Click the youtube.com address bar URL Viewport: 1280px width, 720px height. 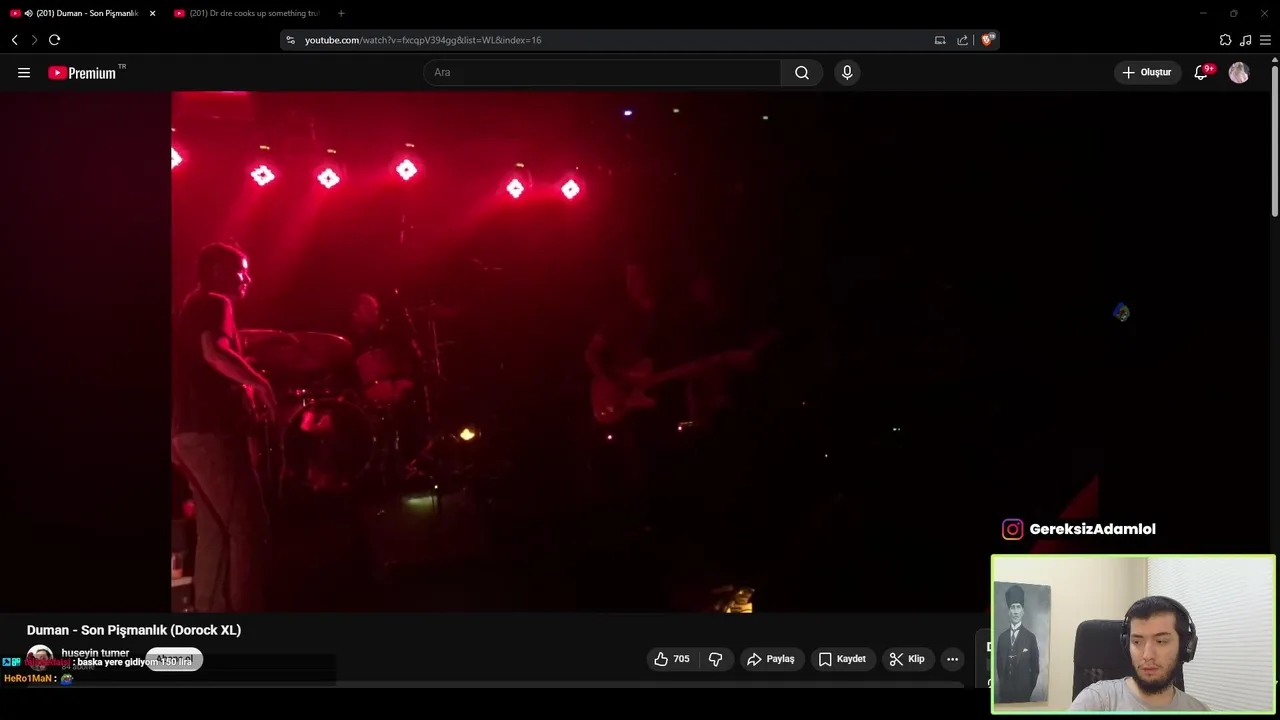pyautogui.click(x=423, y=40)
